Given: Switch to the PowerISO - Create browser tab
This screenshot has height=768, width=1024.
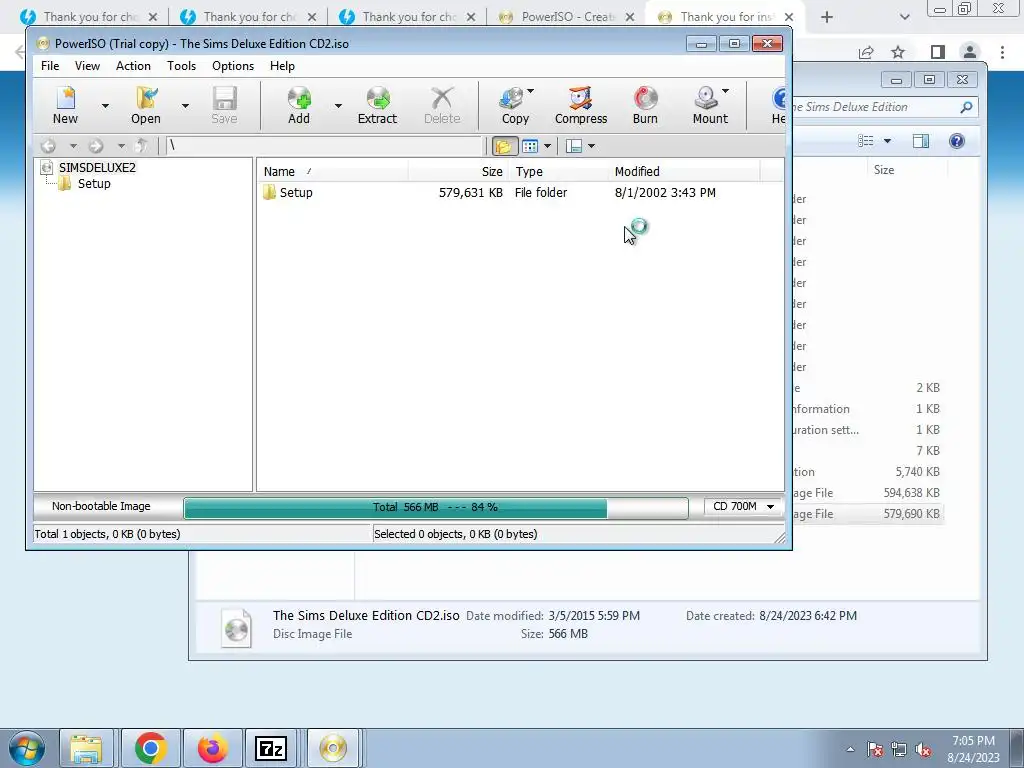Looking at the screenshot, I should [566, 17].
